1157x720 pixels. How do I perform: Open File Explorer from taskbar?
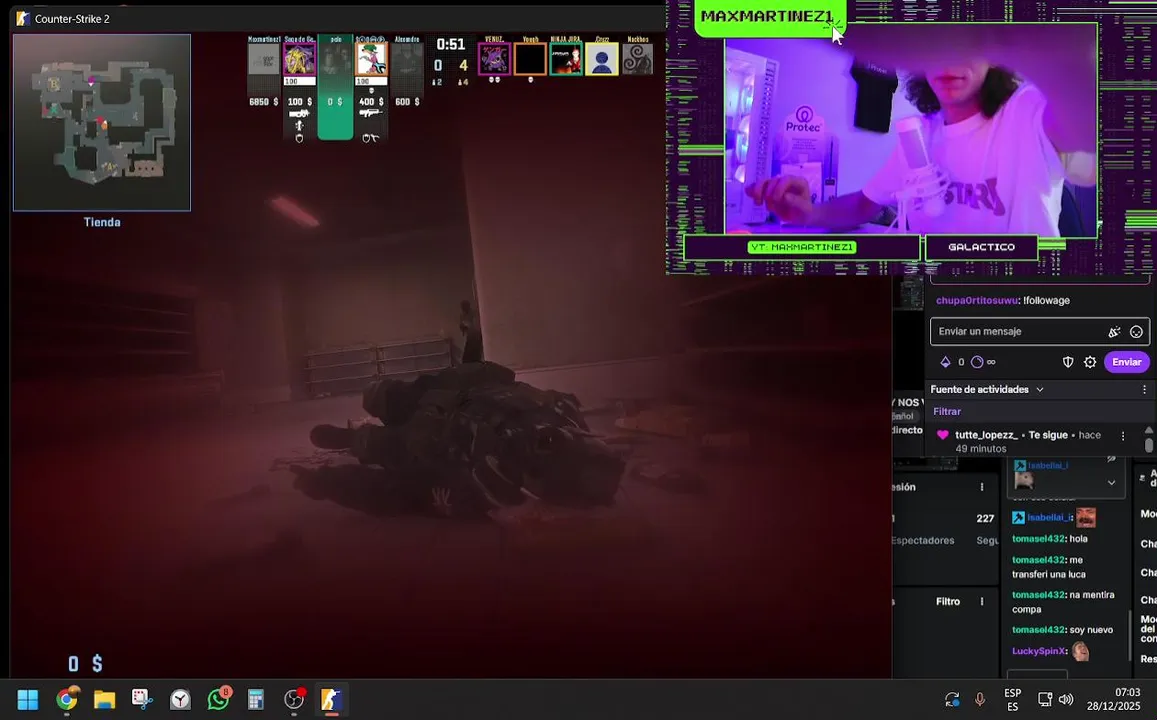104,699
